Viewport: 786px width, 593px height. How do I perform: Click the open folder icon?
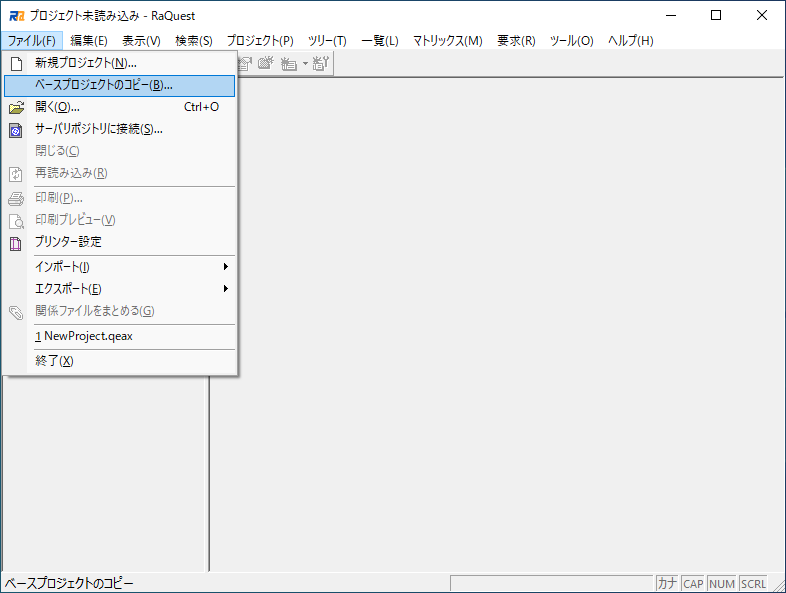(x=16, y=107)
